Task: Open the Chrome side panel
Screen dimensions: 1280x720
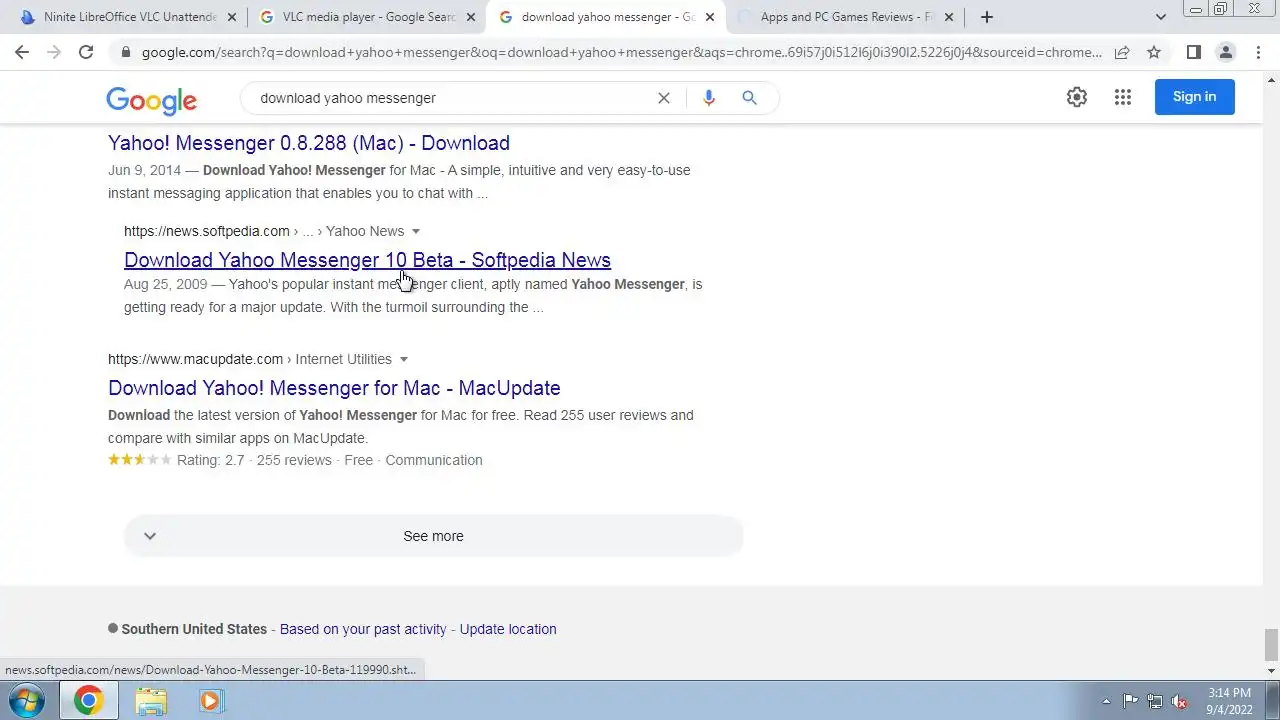Action: [x=1194, y=52]
